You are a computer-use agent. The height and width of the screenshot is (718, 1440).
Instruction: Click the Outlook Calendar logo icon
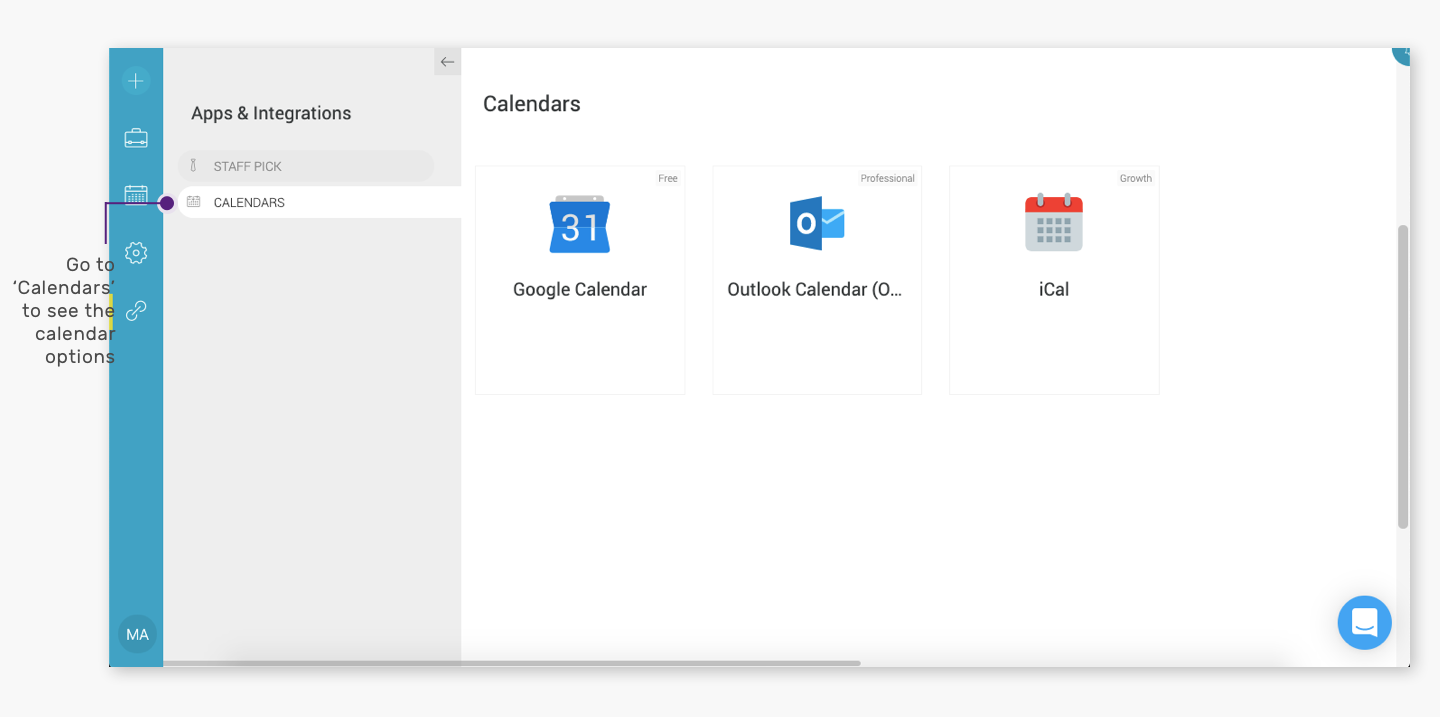[817, 223]
